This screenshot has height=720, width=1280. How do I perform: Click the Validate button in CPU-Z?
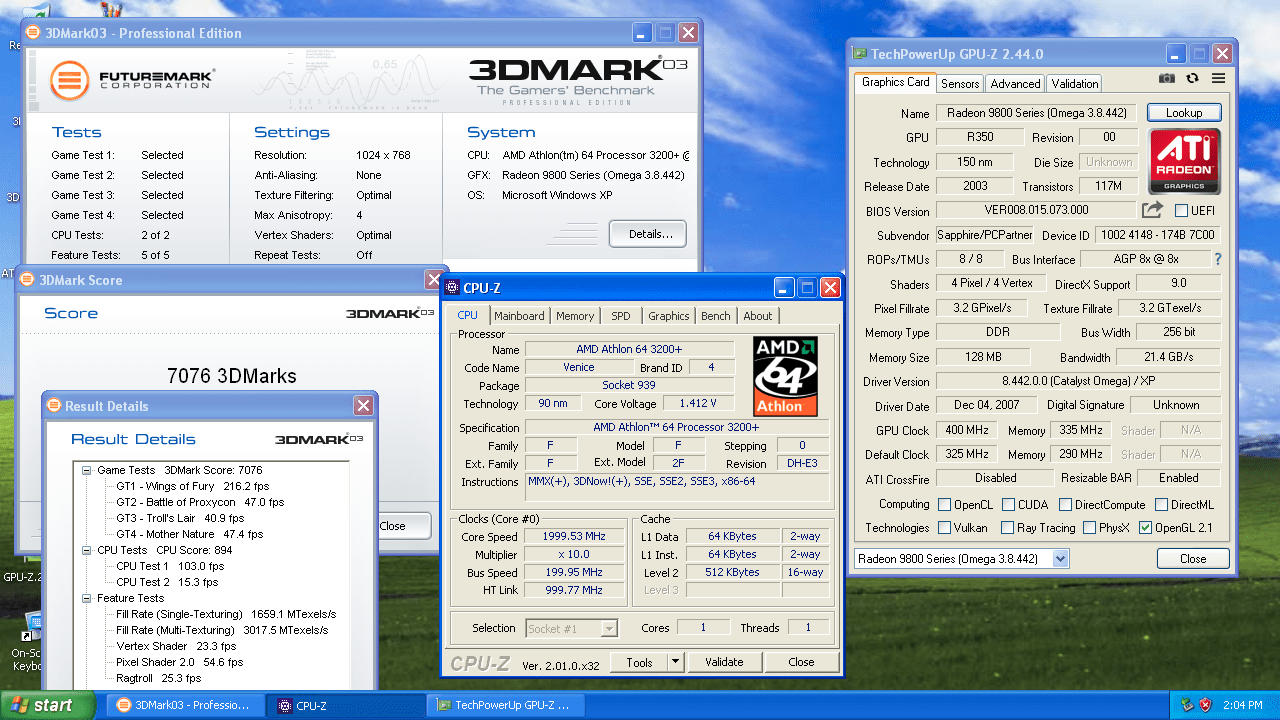pyautogui.click(x=724, y=662)
